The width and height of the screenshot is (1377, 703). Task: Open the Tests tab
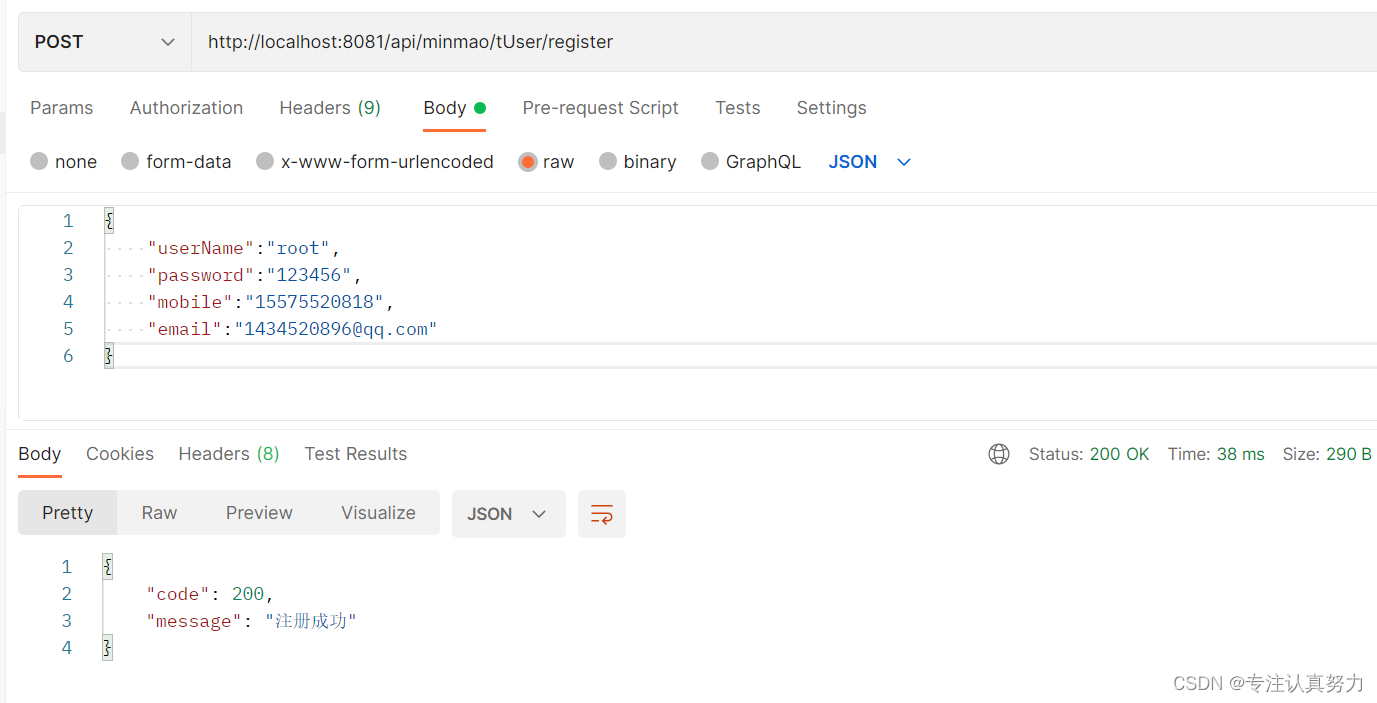tap(737, 108)
